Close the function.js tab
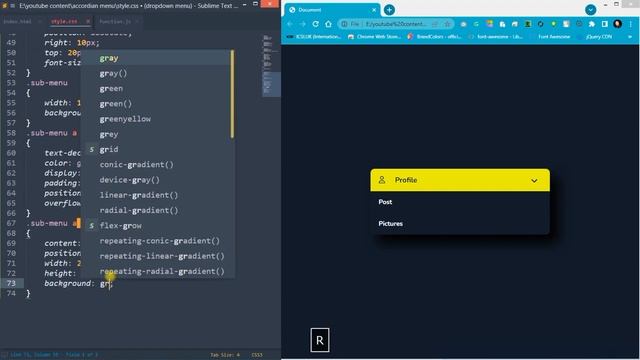The width and height of the screenshot is (640, 360). point(137,21)
